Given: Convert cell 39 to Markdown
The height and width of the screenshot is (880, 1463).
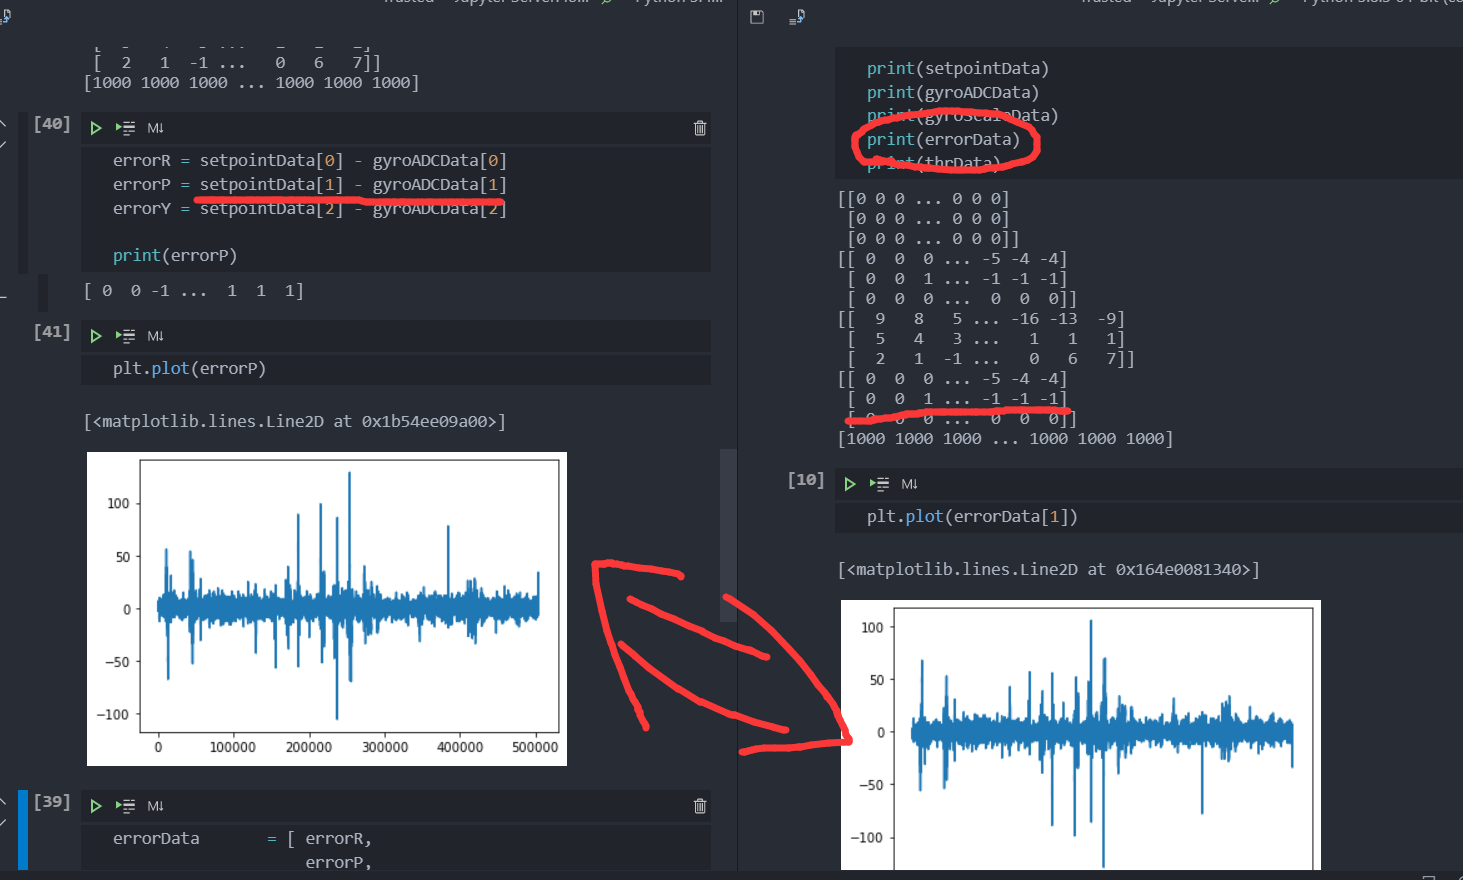Looking at the screenshot, I should (155, 806).
